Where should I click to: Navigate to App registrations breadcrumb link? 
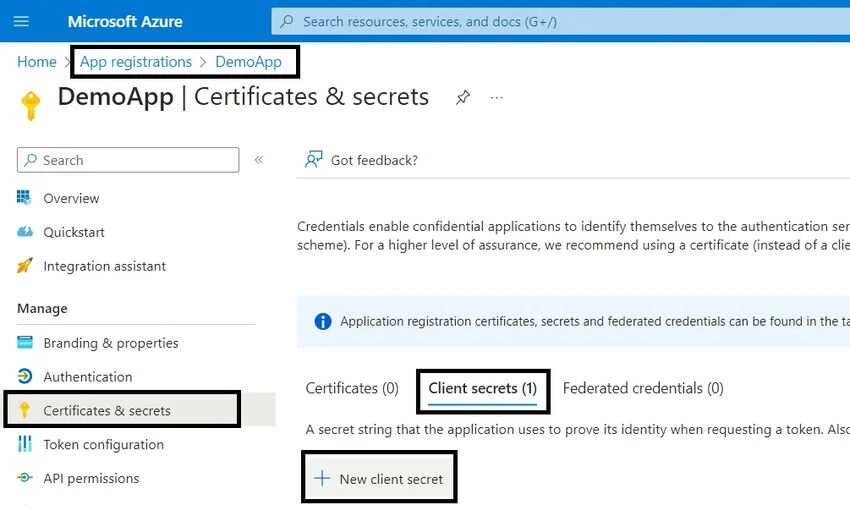tap(136, 62)
